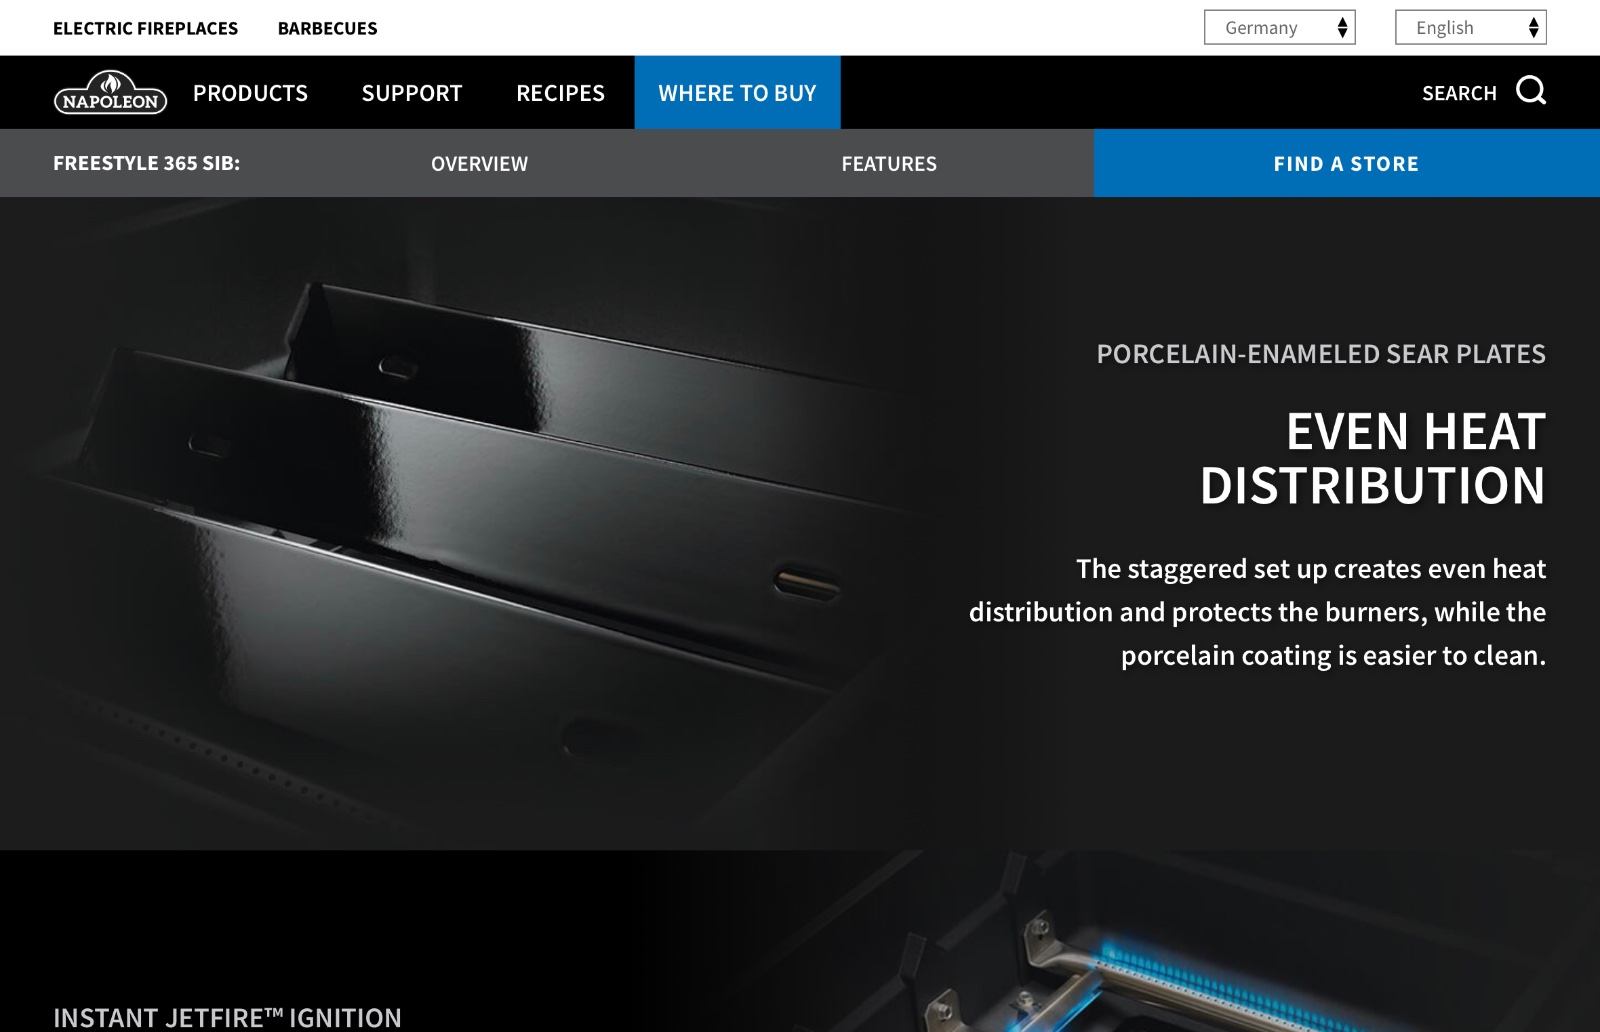Click the staggered set up description paragraph
Viewport: 1600px width, 1032px height.
(1257, 612)
